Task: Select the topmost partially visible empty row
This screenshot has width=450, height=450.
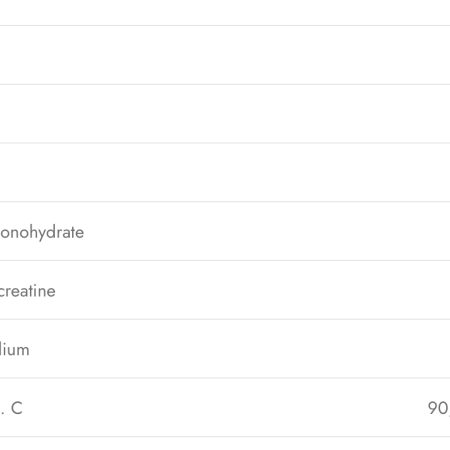Action: (225, 12)
